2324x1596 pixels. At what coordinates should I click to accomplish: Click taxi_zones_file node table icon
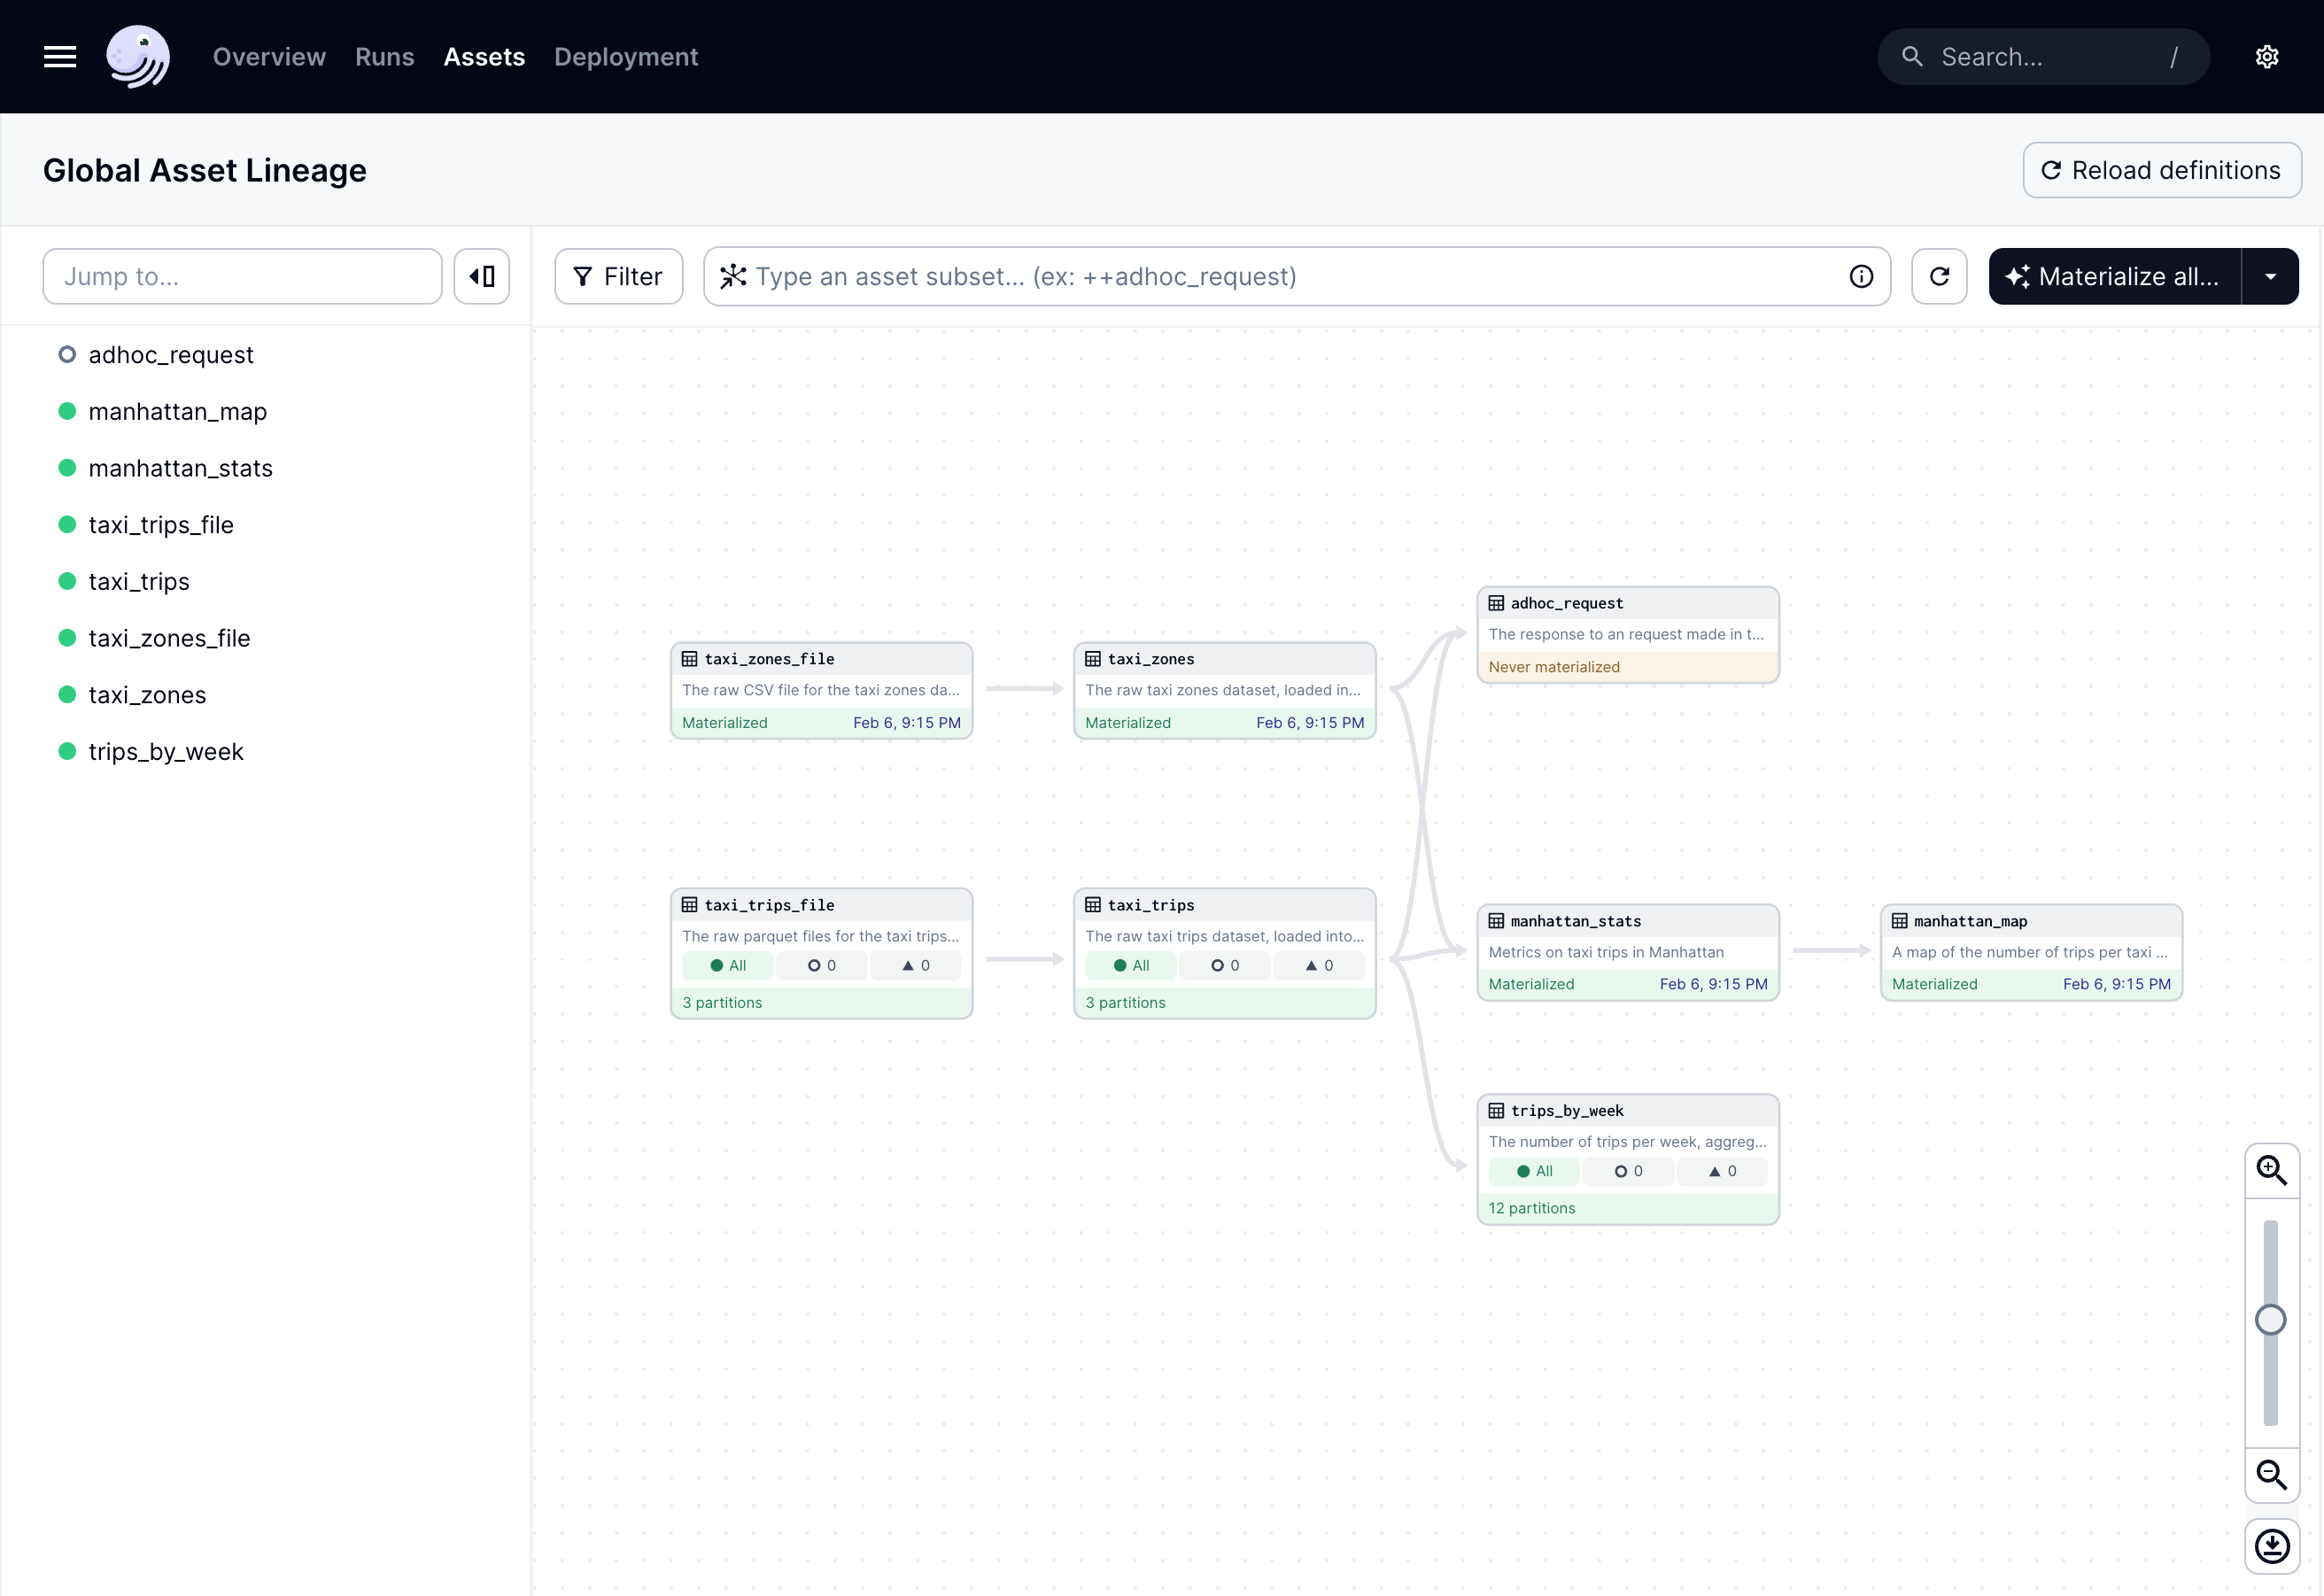[x=690, y=659]
